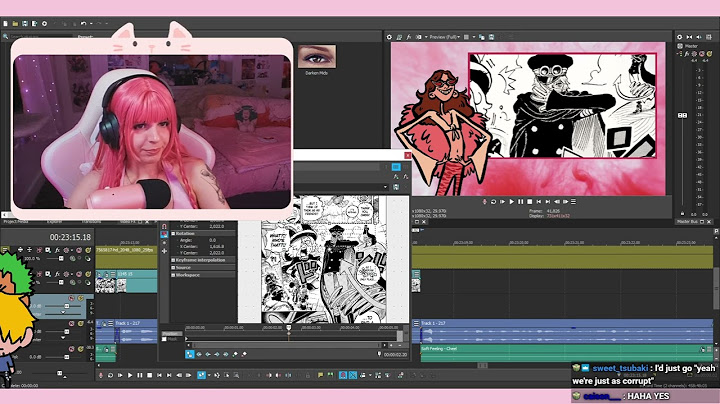Viewport: 720px width, 404px height.
Task: Pause playback in the video preview transport
Action: pos(520,202)
